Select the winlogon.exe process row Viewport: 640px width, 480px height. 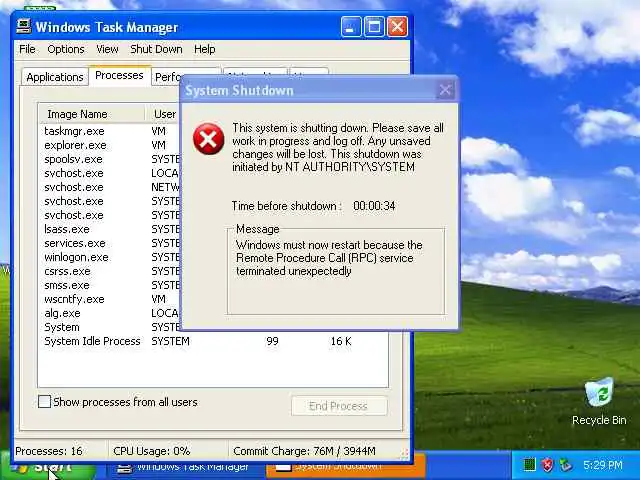110,257
